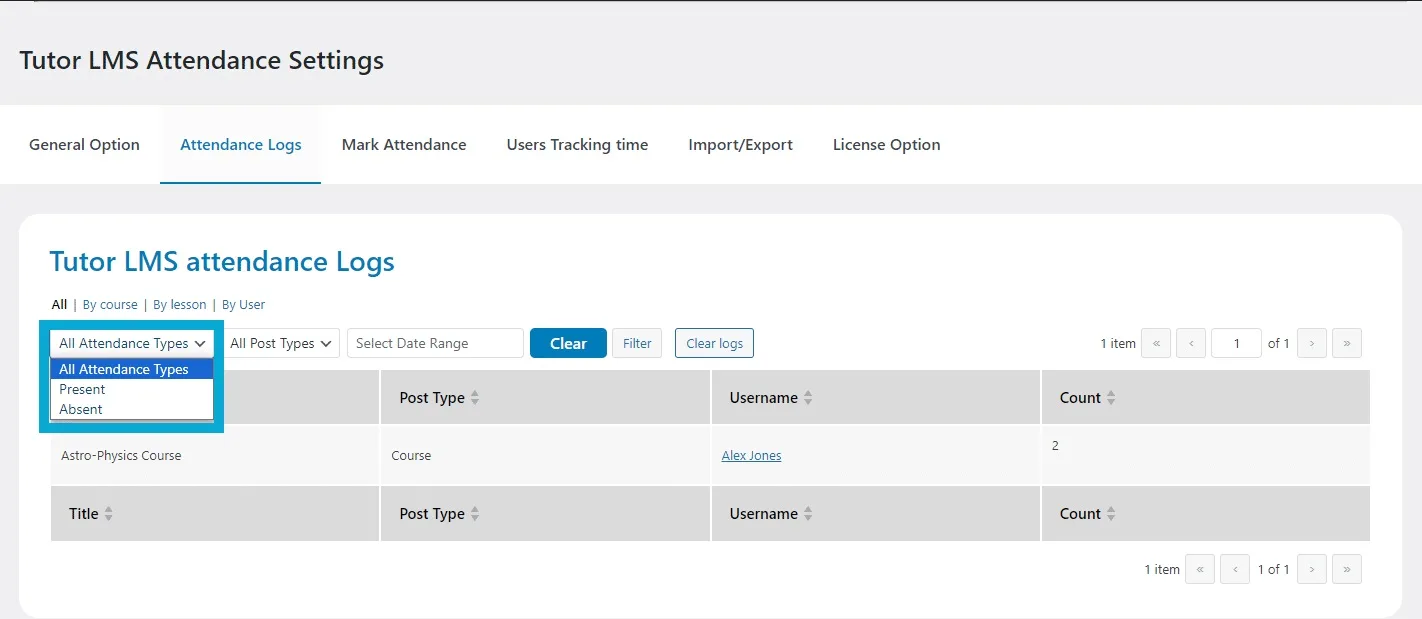Viewport: 1422px width, 619px height.
Task: Click the Select Date Range field
Action: click(x=435, y=343)
